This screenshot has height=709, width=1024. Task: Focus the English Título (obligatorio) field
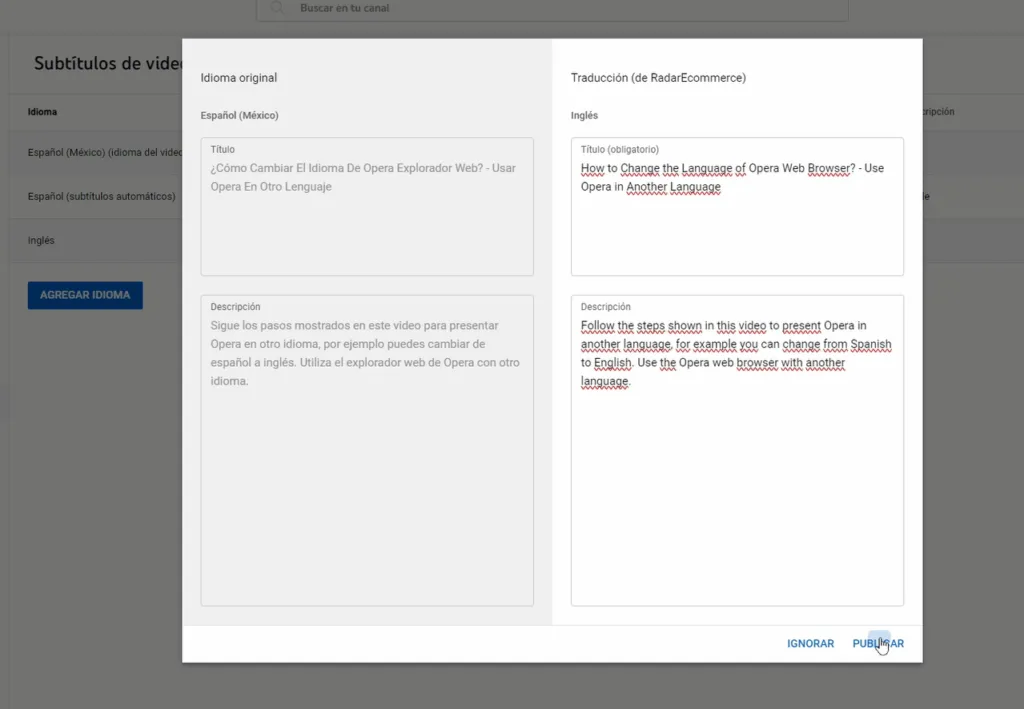(x=737, y=206)
